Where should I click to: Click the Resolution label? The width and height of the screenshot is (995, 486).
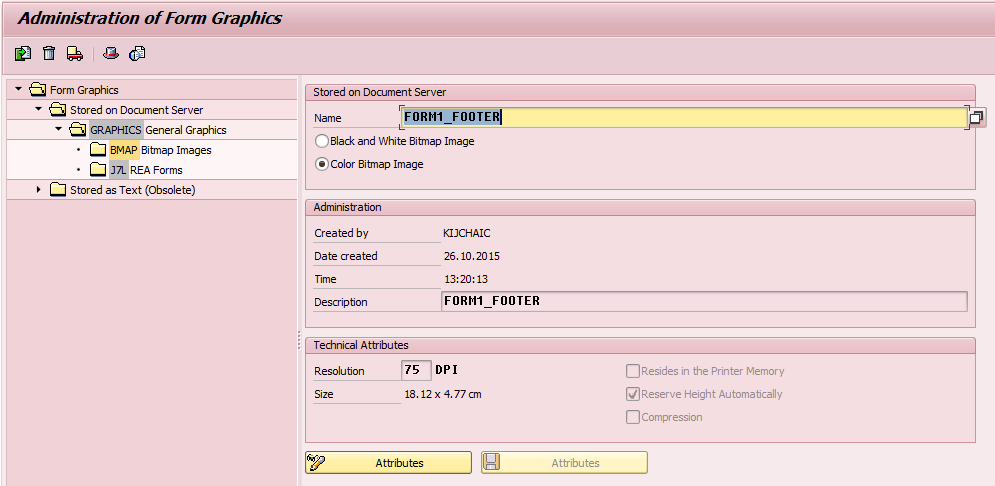tap(339, 371)
